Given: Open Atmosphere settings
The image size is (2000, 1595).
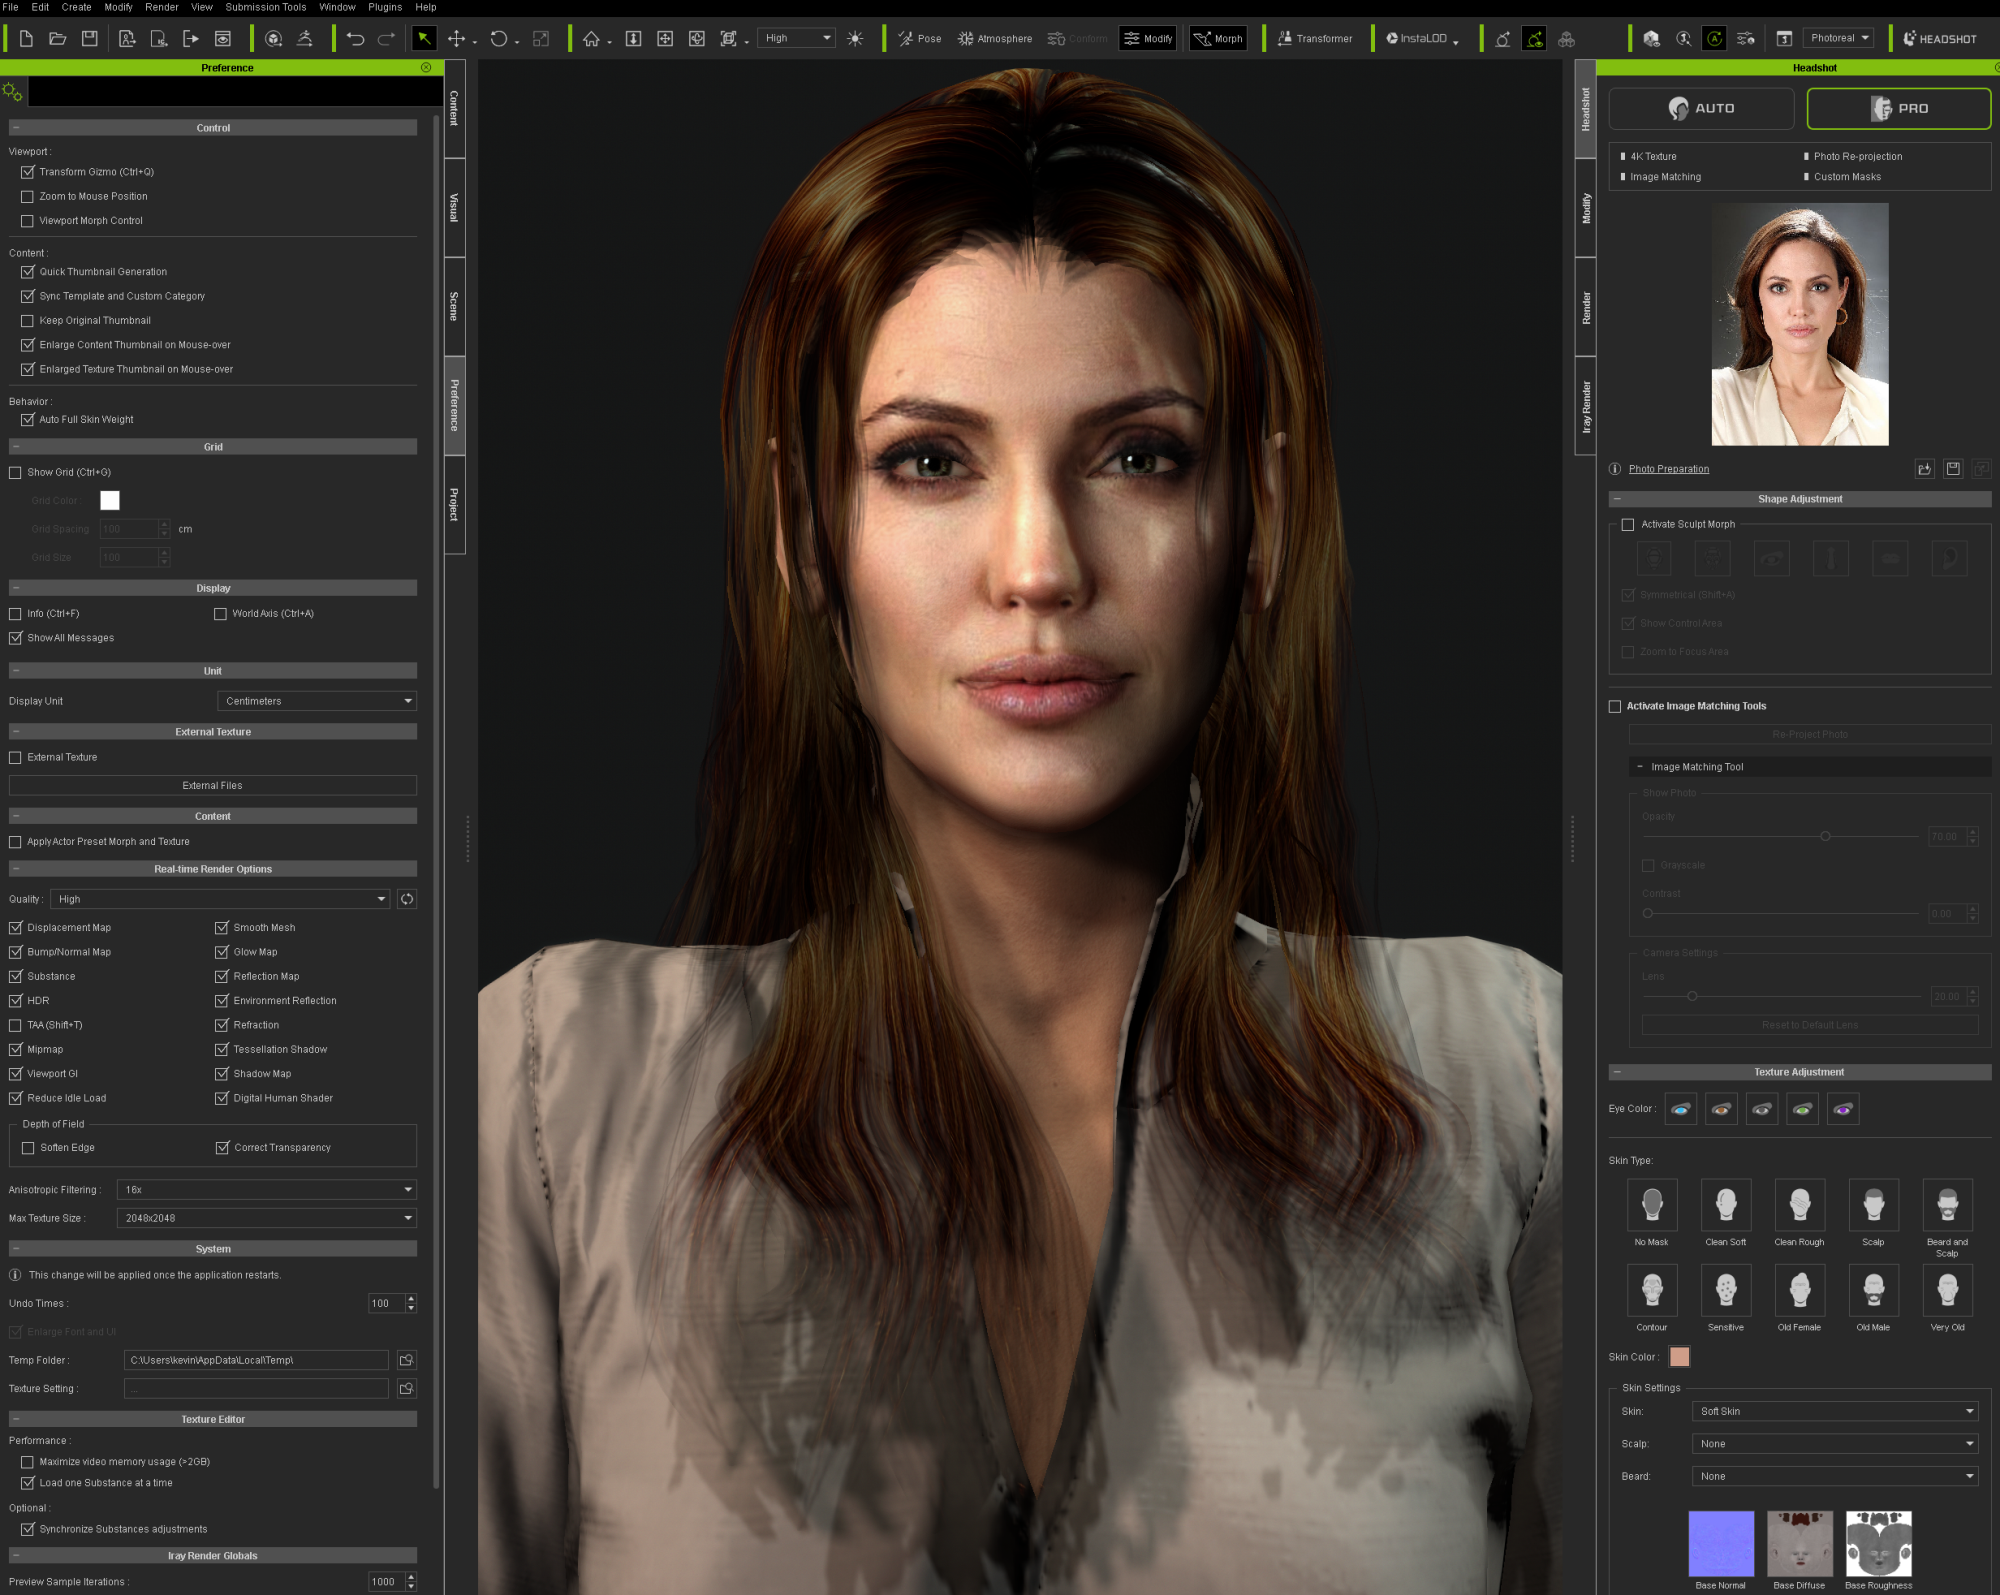Looking at the screenshot, I should pos(995,38).
